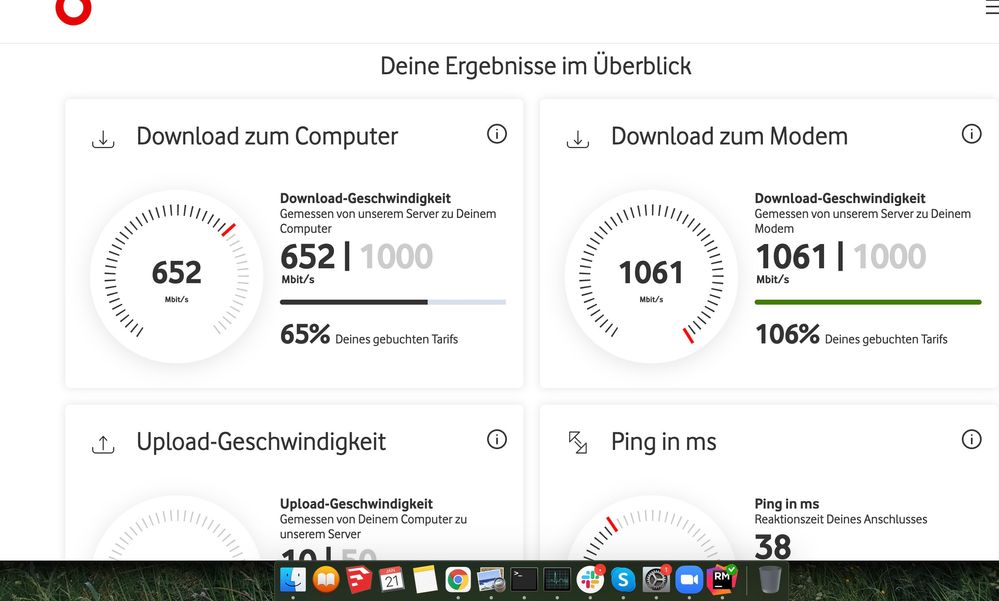Open Calendar showing 21 in the dock

(x=392, y=579)
